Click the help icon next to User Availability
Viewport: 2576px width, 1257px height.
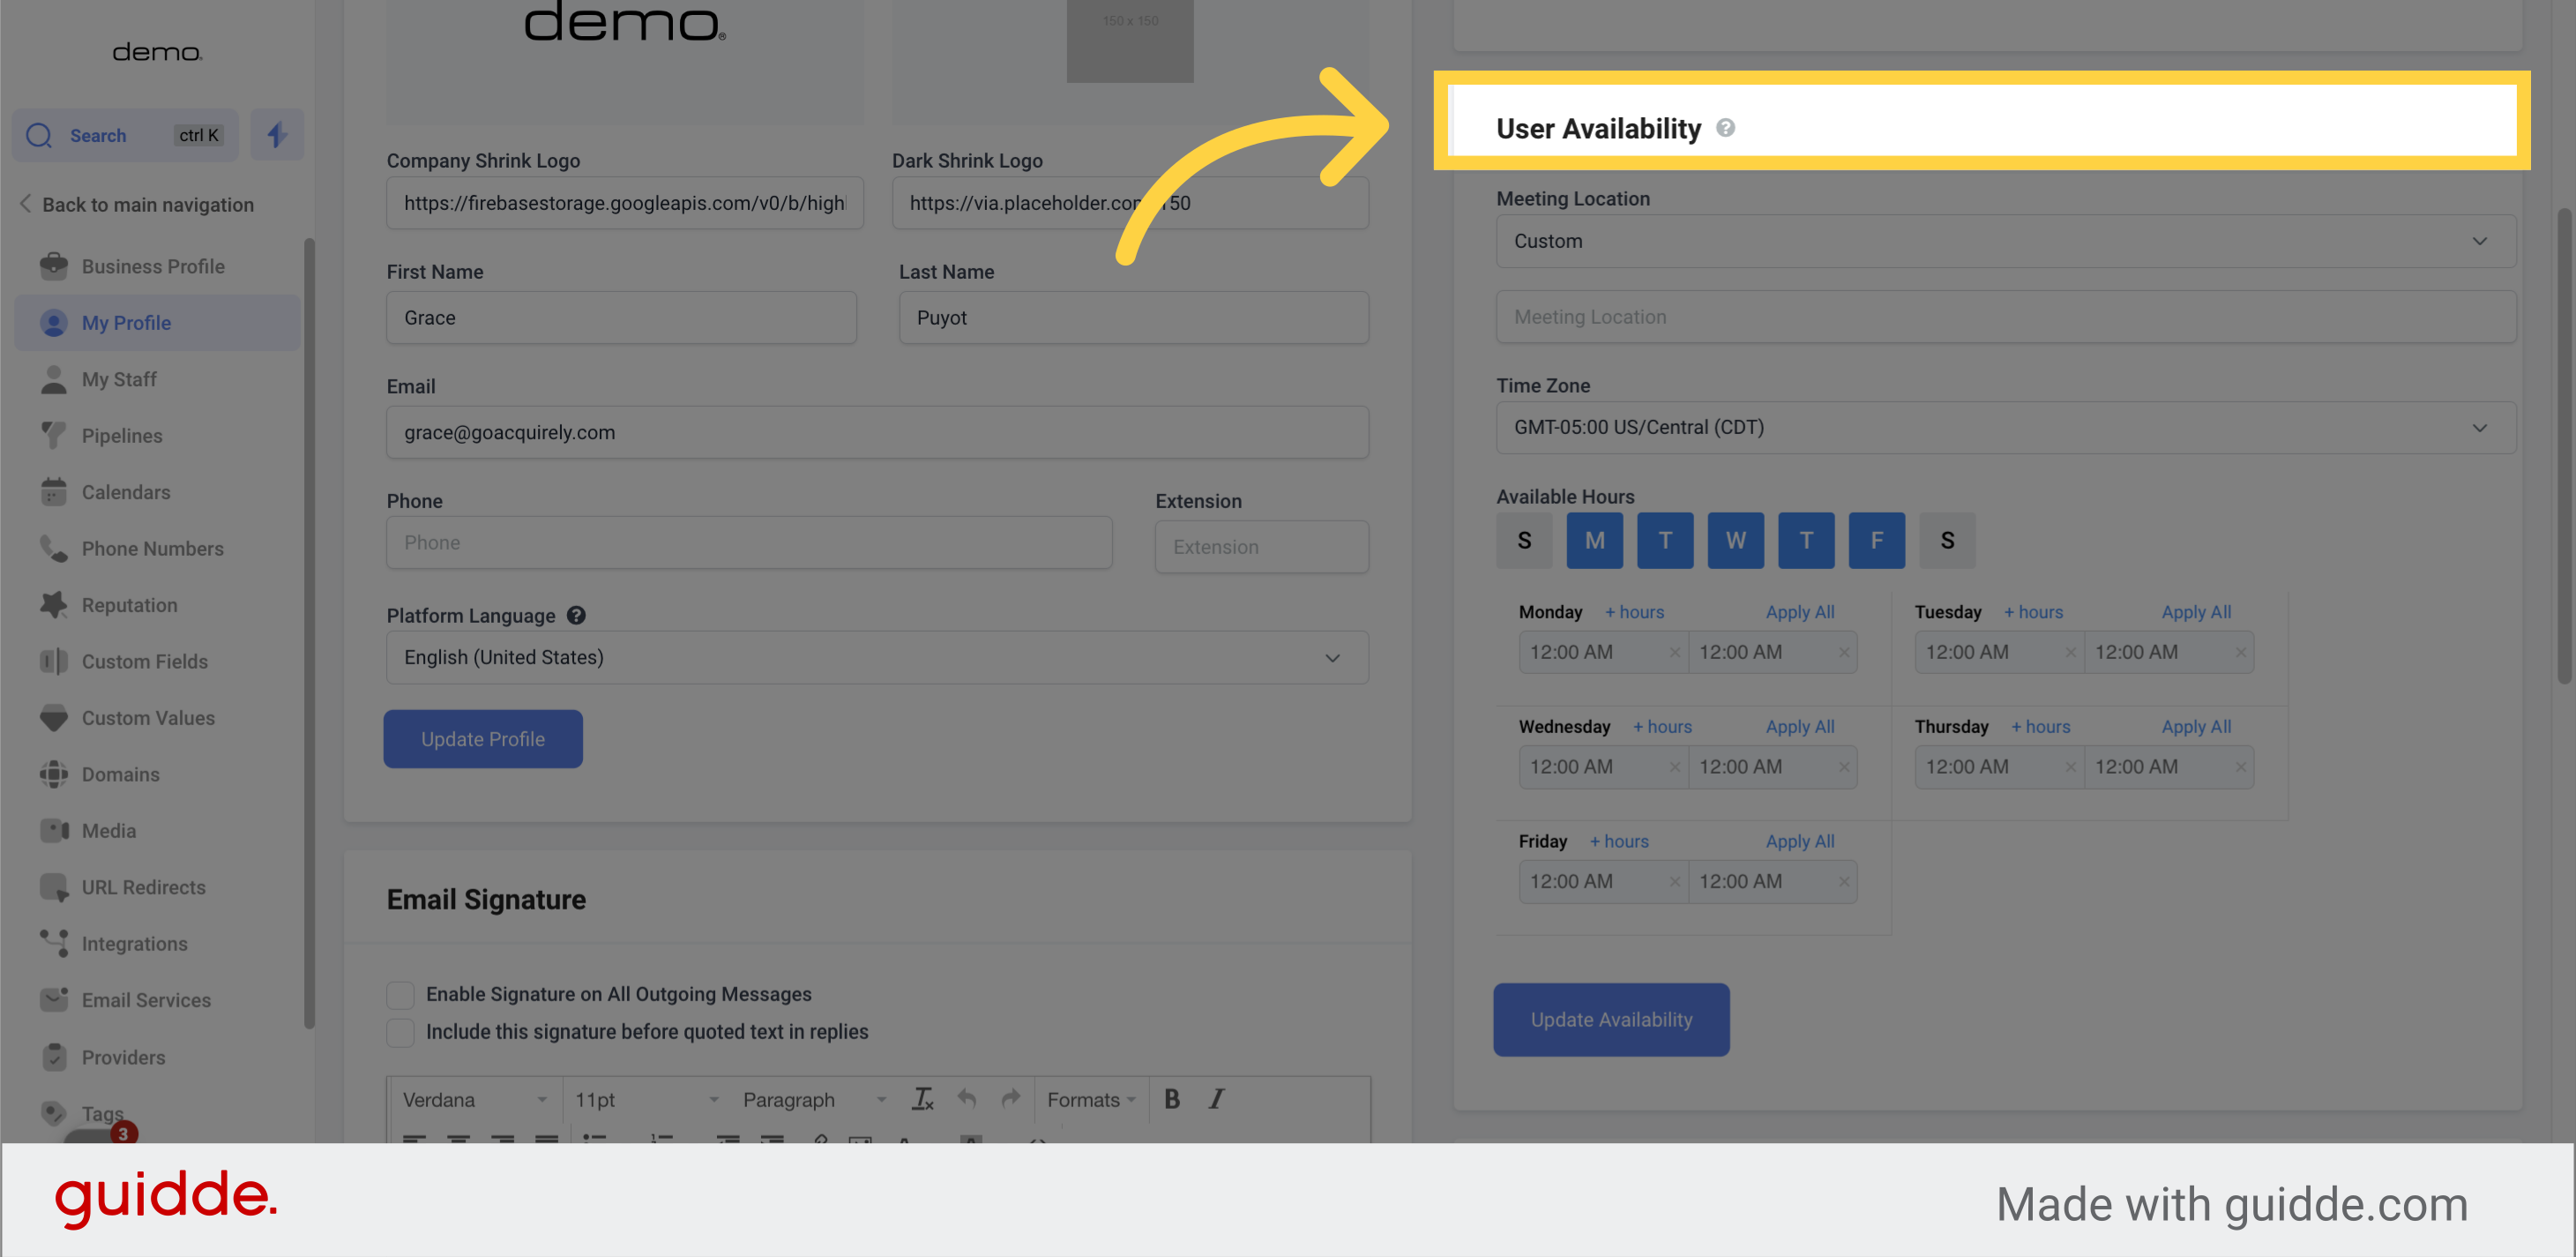(1727, 128)
